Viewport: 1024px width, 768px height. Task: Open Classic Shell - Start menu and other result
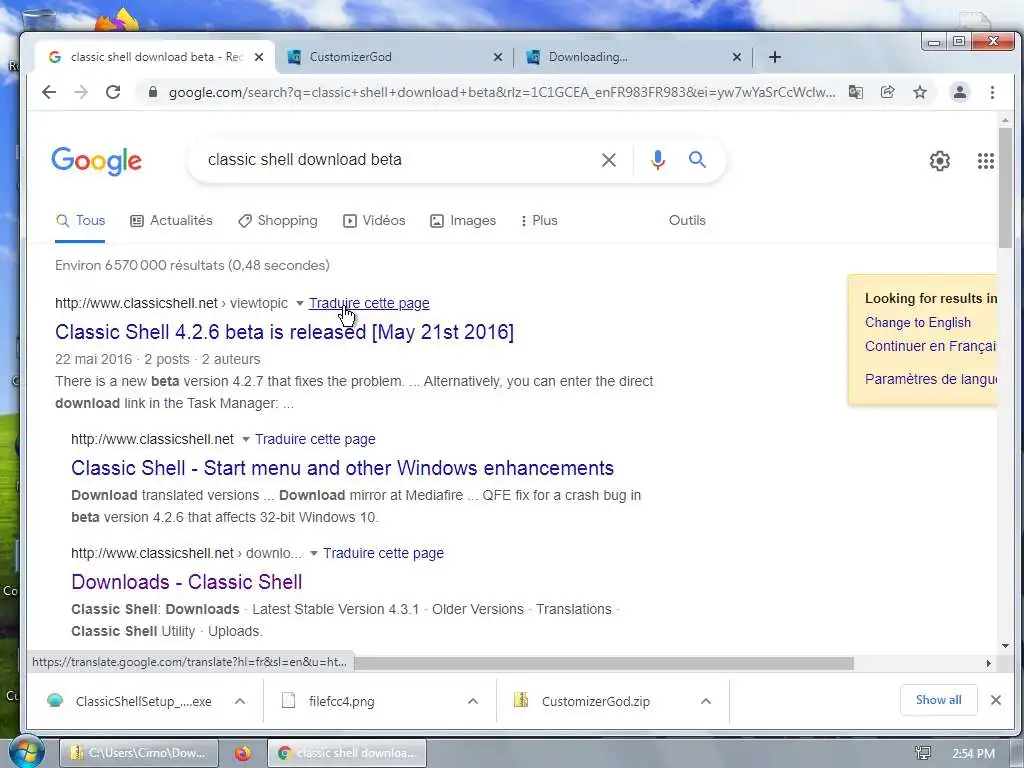coord(342,468)
